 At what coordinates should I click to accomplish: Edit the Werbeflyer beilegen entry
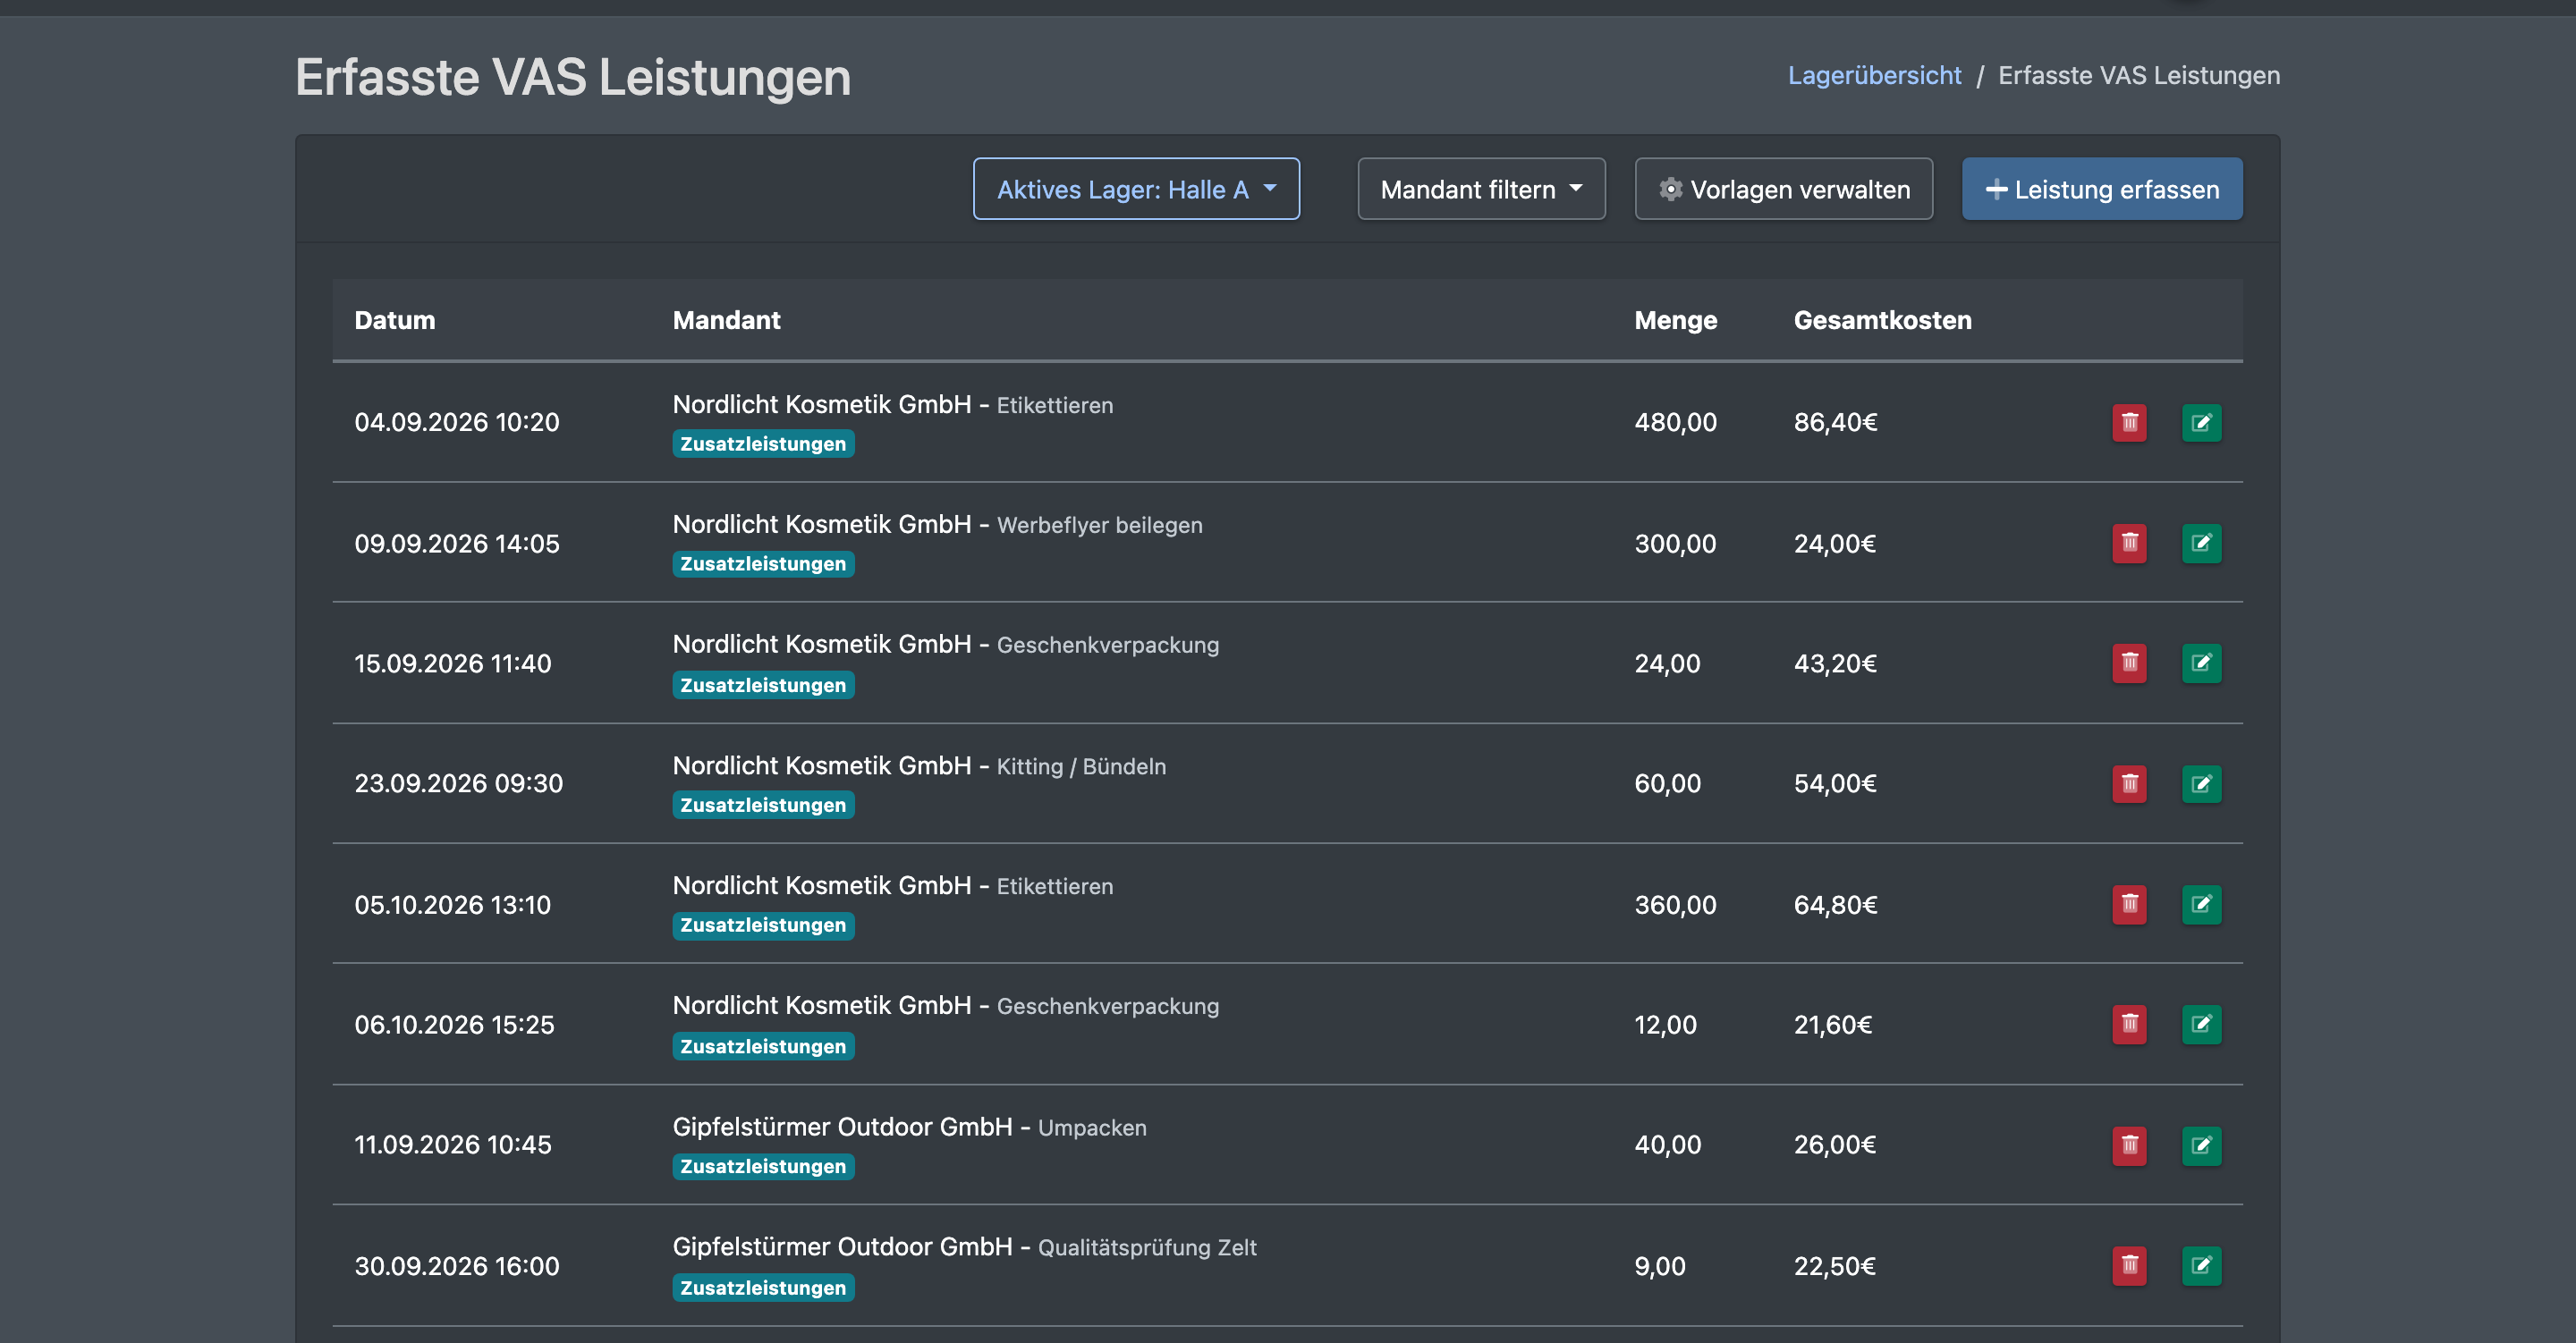(2201, 543)
